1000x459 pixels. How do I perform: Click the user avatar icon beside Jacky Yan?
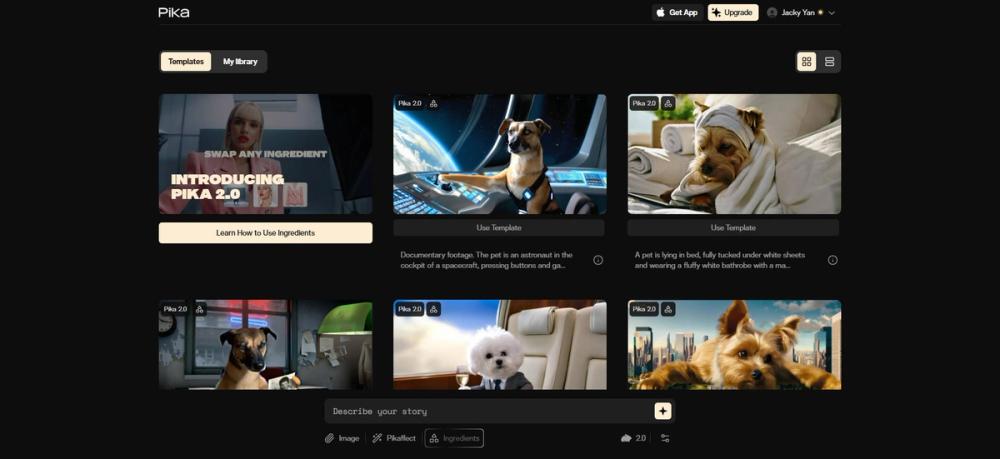pyautogui.click(x=772, y=13)
